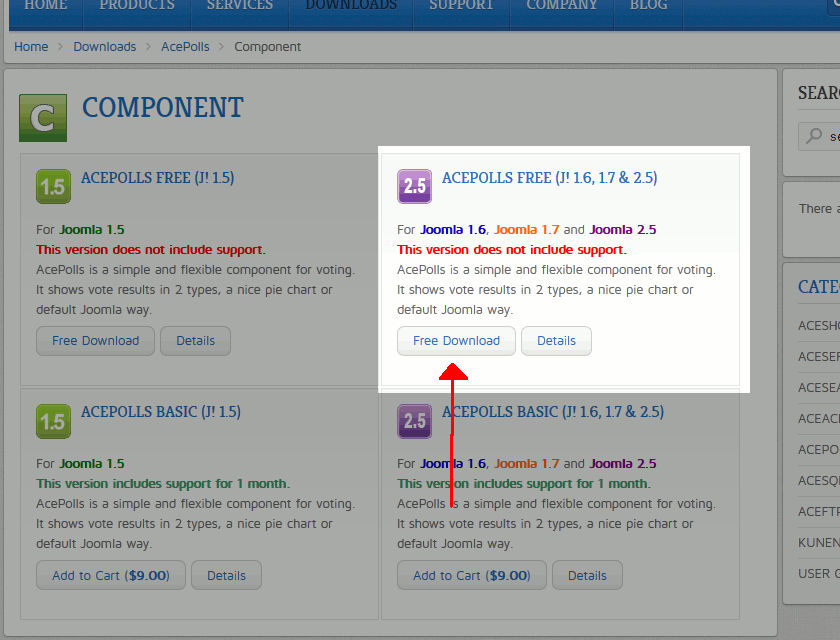Go to AcePolls in the breadcrumb
This screenshot has height=640, width=840.
185,47
